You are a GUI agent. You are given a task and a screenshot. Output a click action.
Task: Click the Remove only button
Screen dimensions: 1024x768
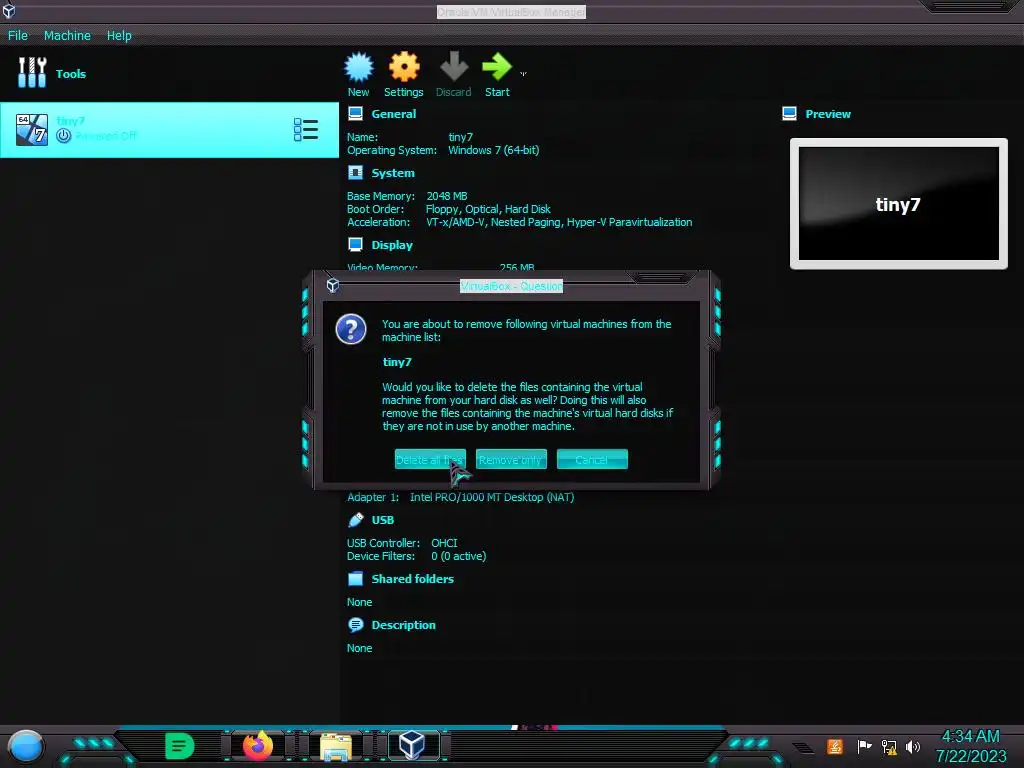pos(511,459)
